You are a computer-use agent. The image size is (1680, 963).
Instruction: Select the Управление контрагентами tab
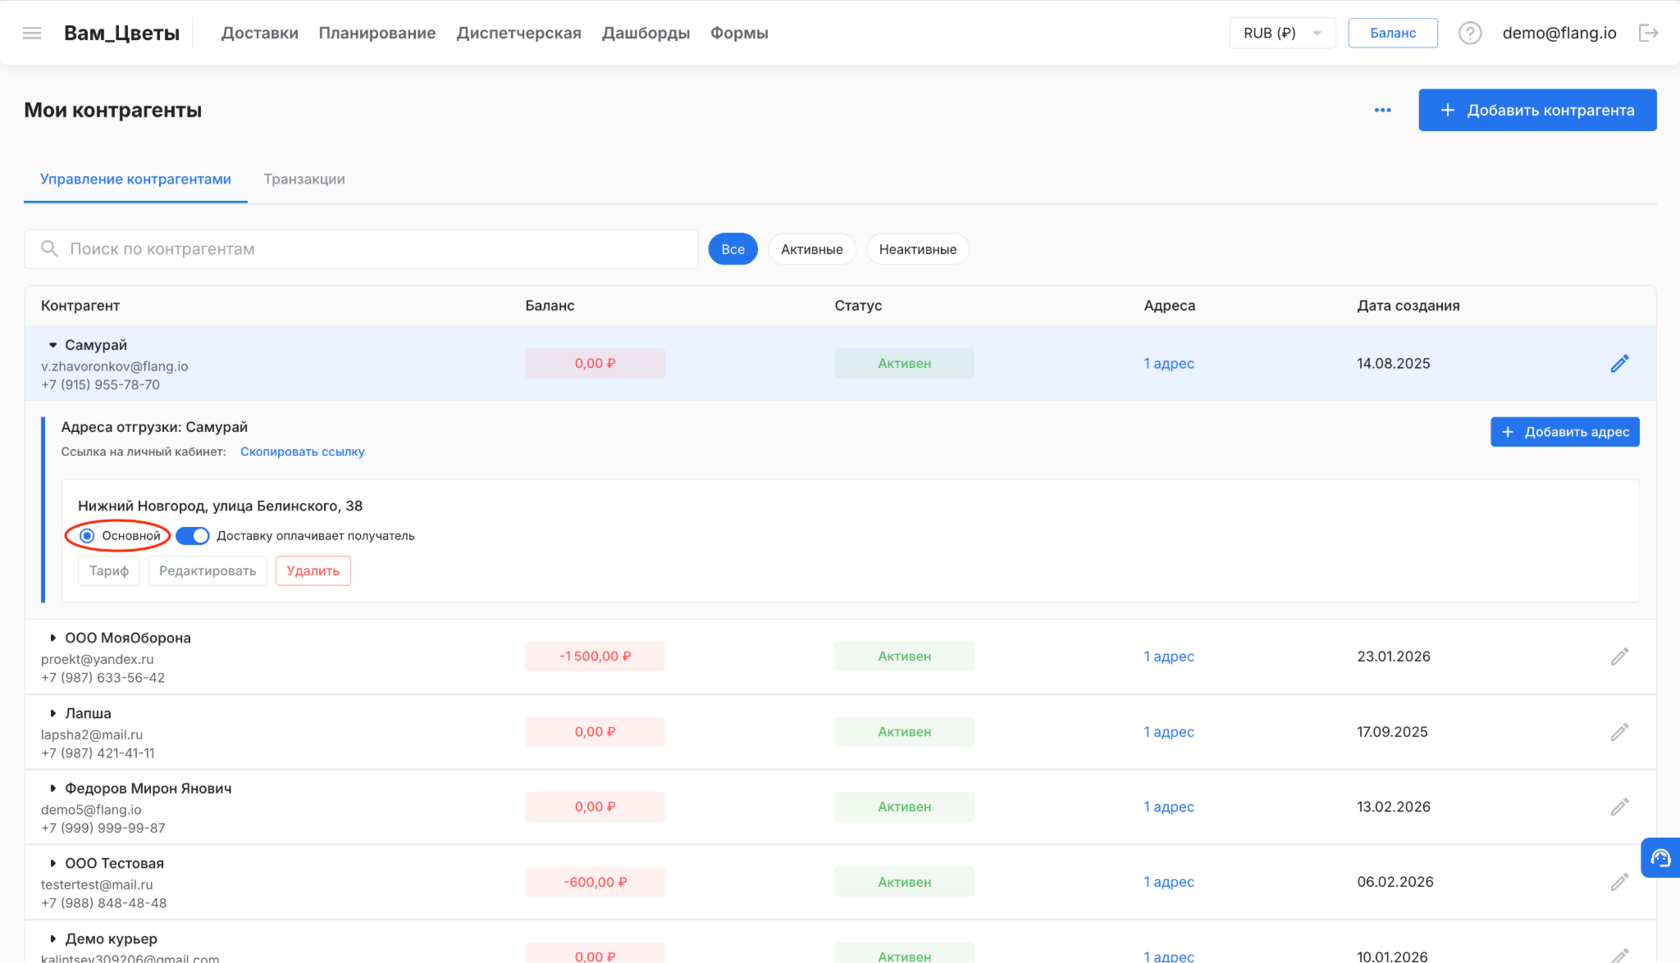click(136, 179)
